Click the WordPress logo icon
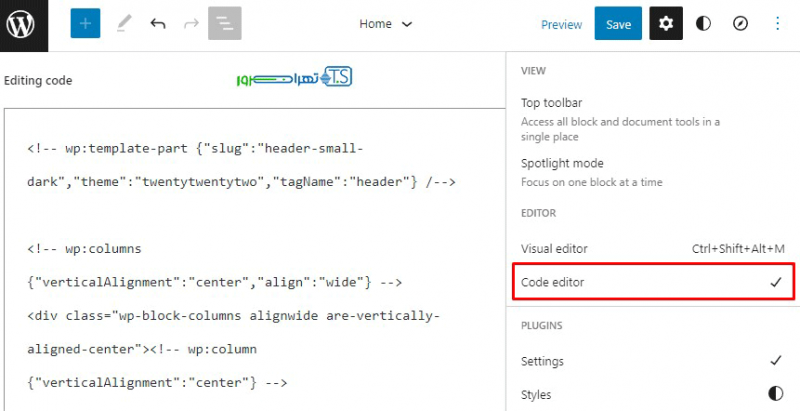The image size is (800, 411). pyautogui.click(x=22, y=23)
